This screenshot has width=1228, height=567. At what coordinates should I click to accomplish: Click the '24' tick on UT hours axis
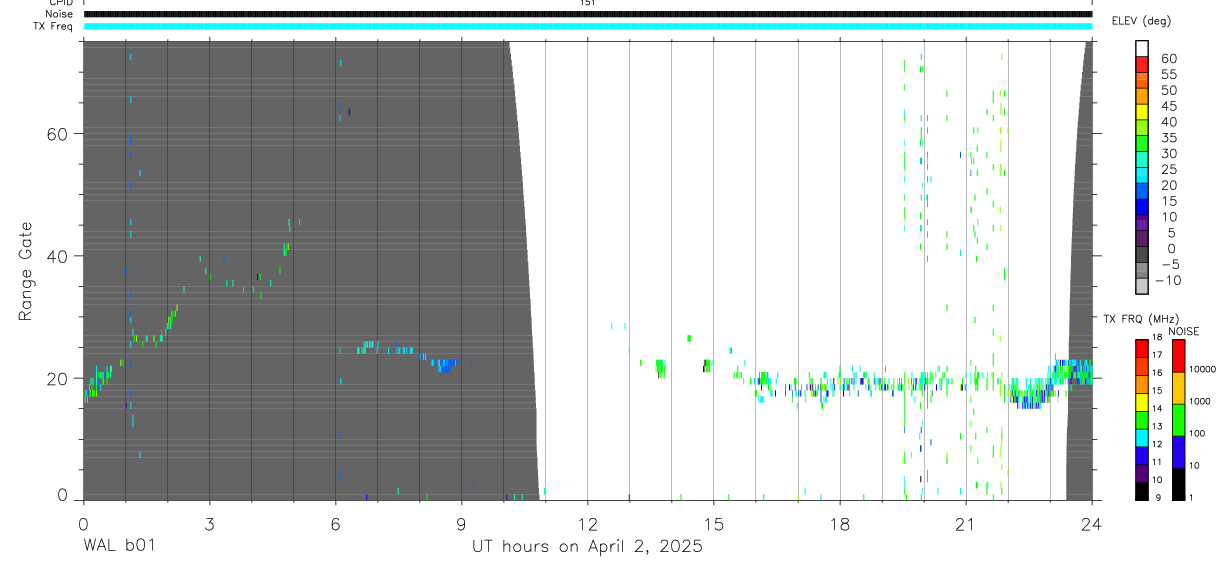pyautogui.click(x=1092, y=523)
